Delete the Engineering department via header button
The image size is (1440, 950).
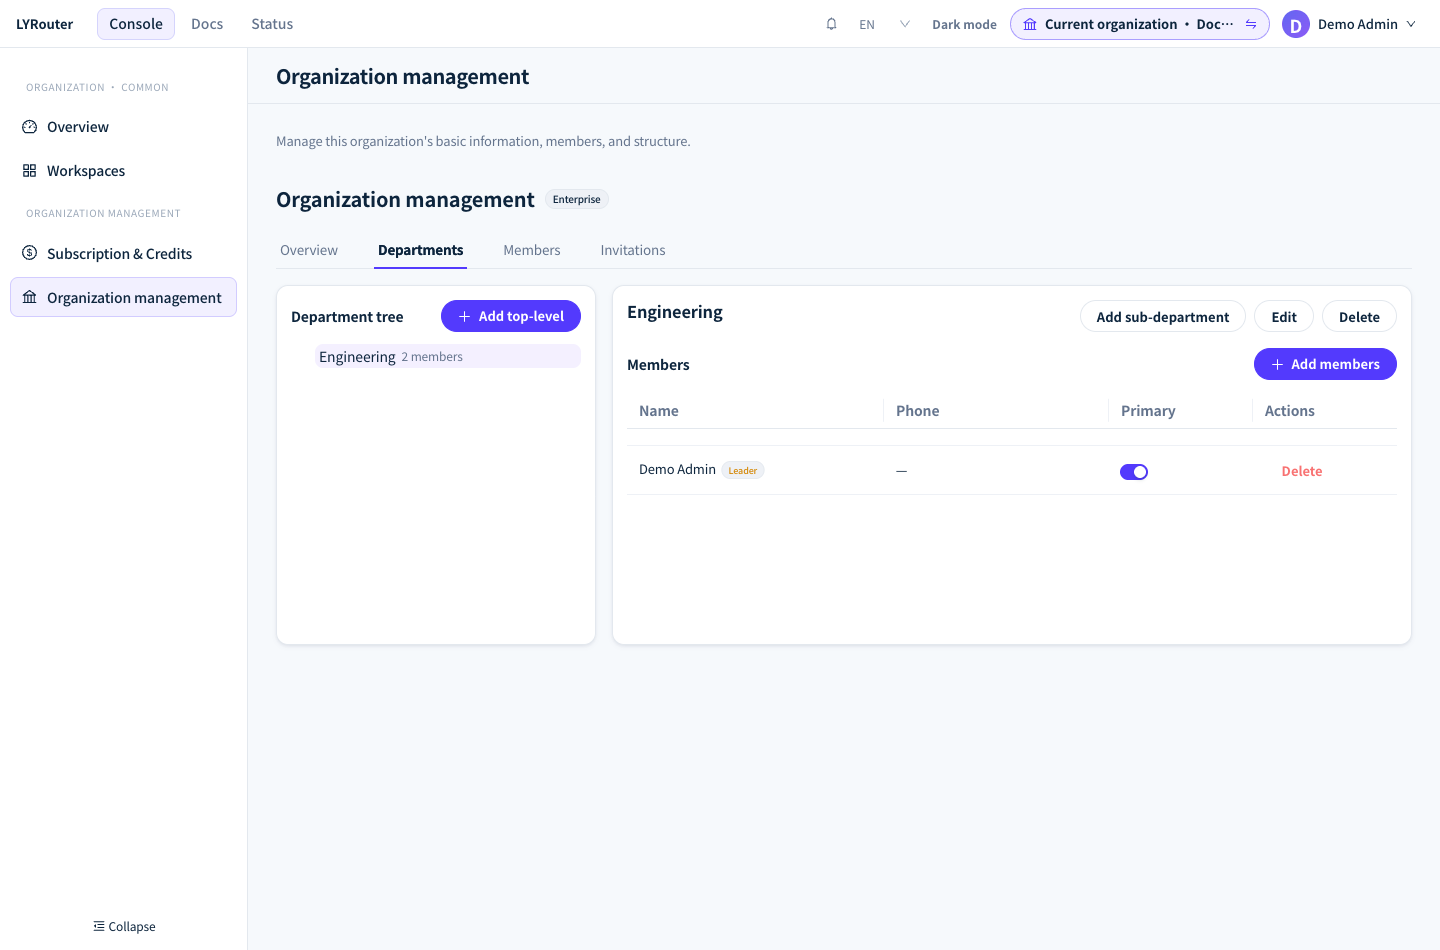point(1359,317)
